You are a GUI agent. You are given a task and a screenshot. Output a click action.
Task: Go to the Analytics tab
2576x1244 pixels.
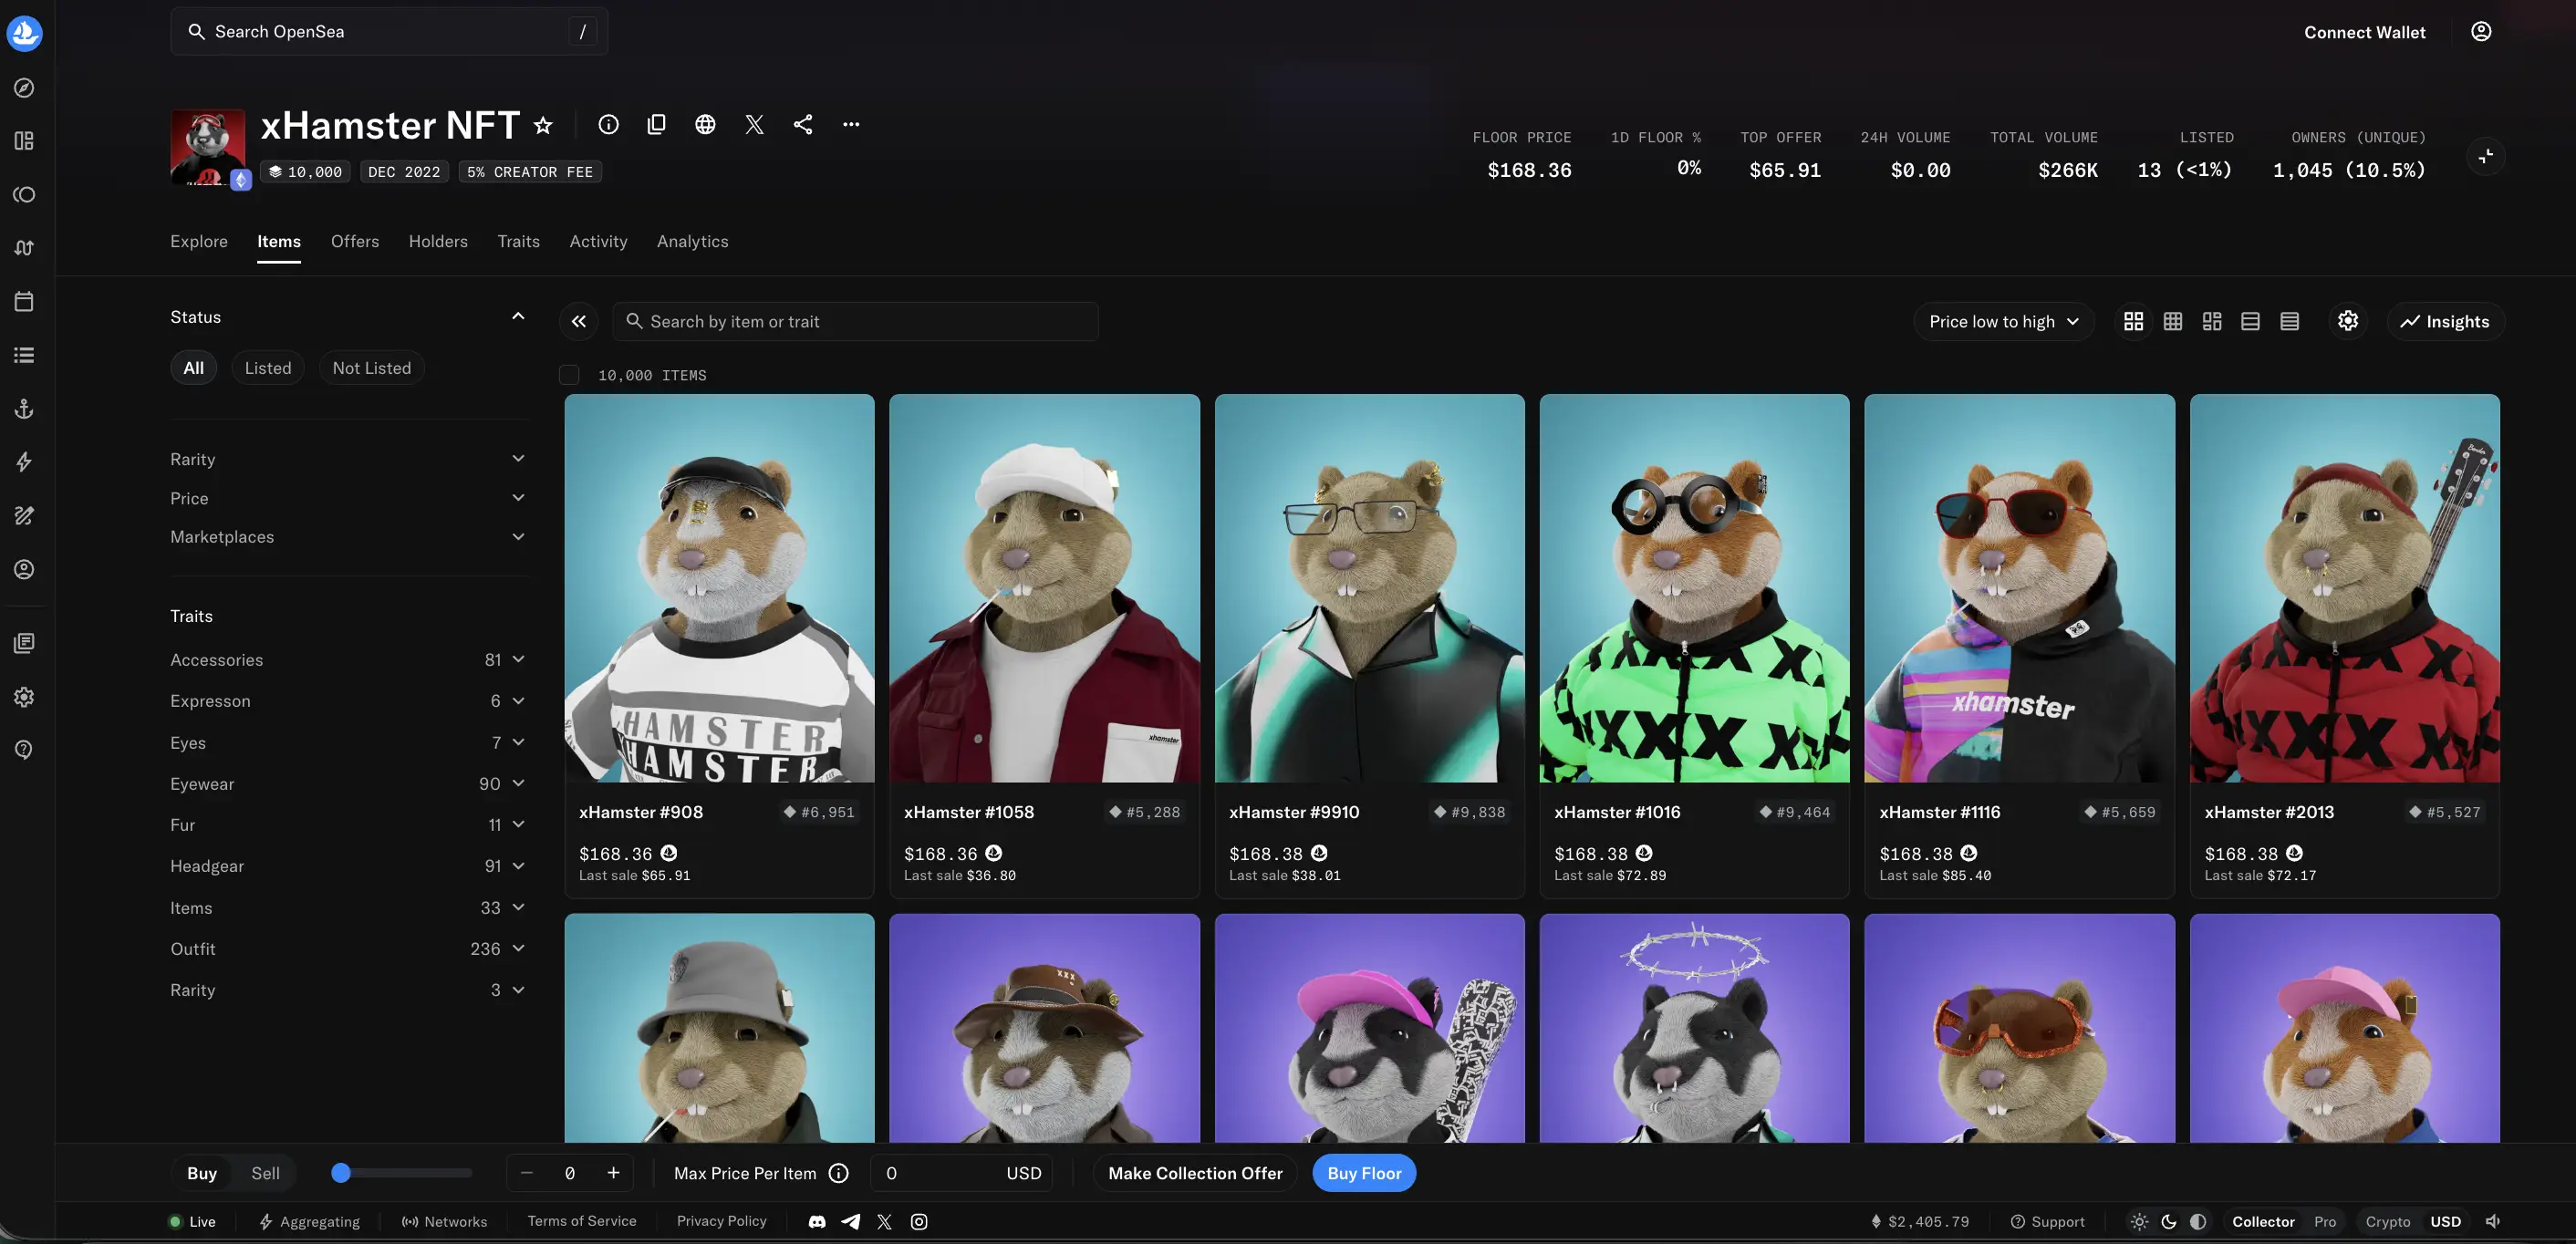point(692,241)
